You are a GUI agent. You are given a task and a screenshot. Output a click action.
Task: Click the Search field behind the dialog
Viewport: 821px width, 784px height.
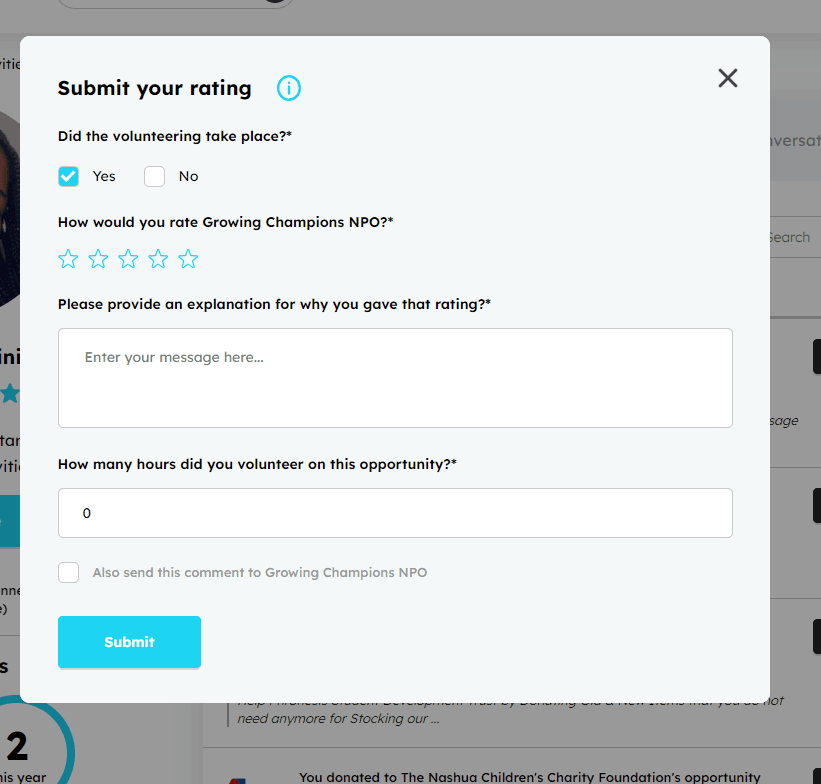point(792,237)
